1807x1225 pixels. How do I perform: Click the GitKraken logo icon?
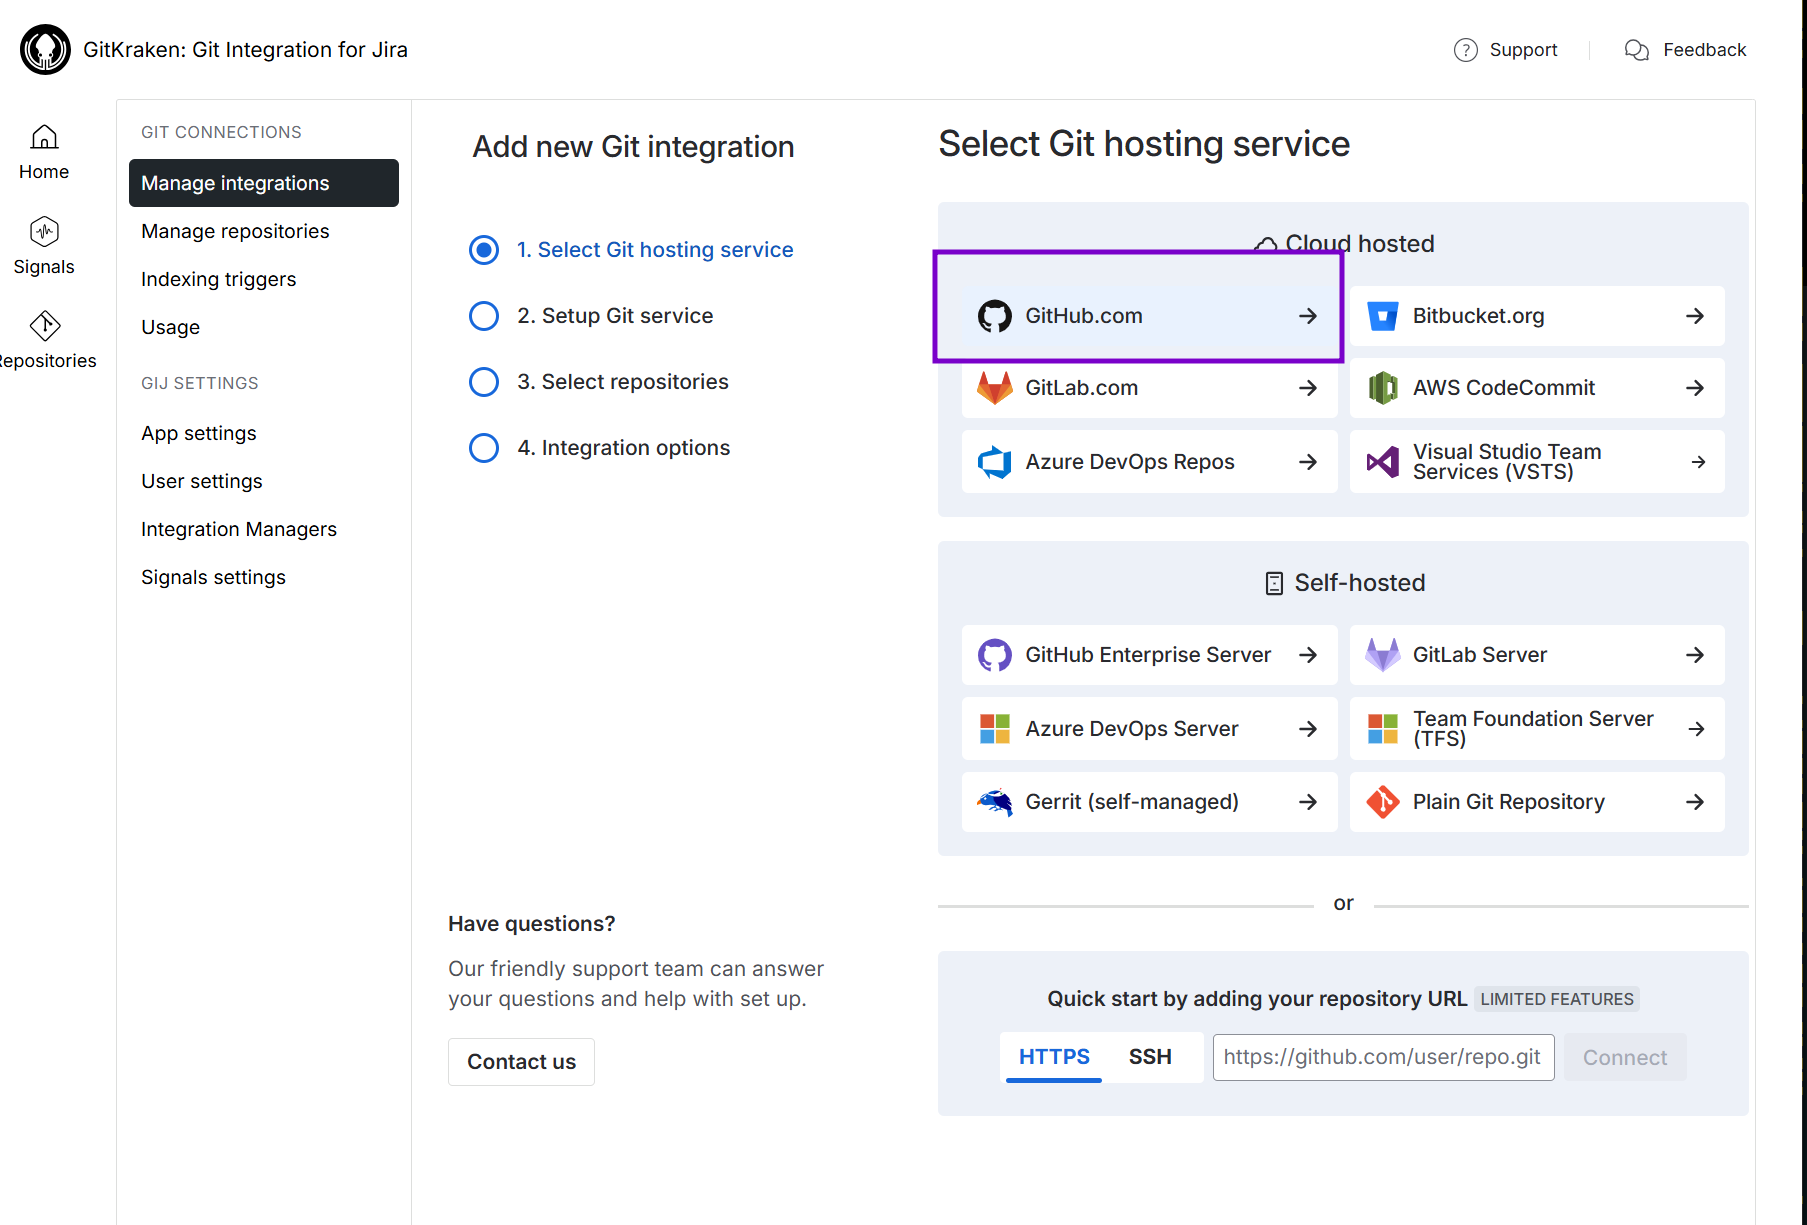[45, 50]
